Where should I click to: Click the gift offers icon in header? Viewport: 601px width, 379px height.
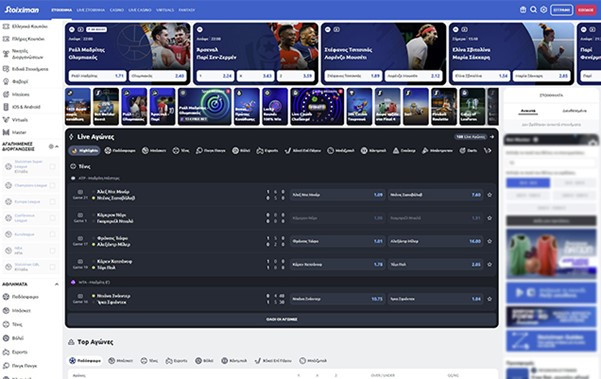point(523,10)
